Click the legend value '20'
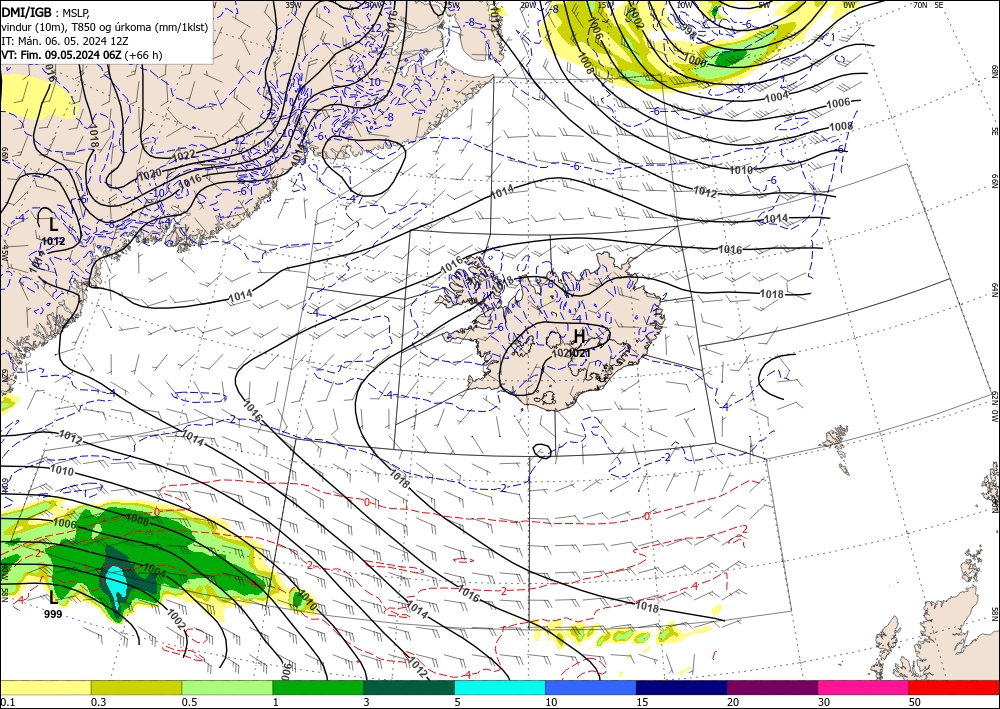This screenshot has width=1000, height=709. [x=733, y=702]
